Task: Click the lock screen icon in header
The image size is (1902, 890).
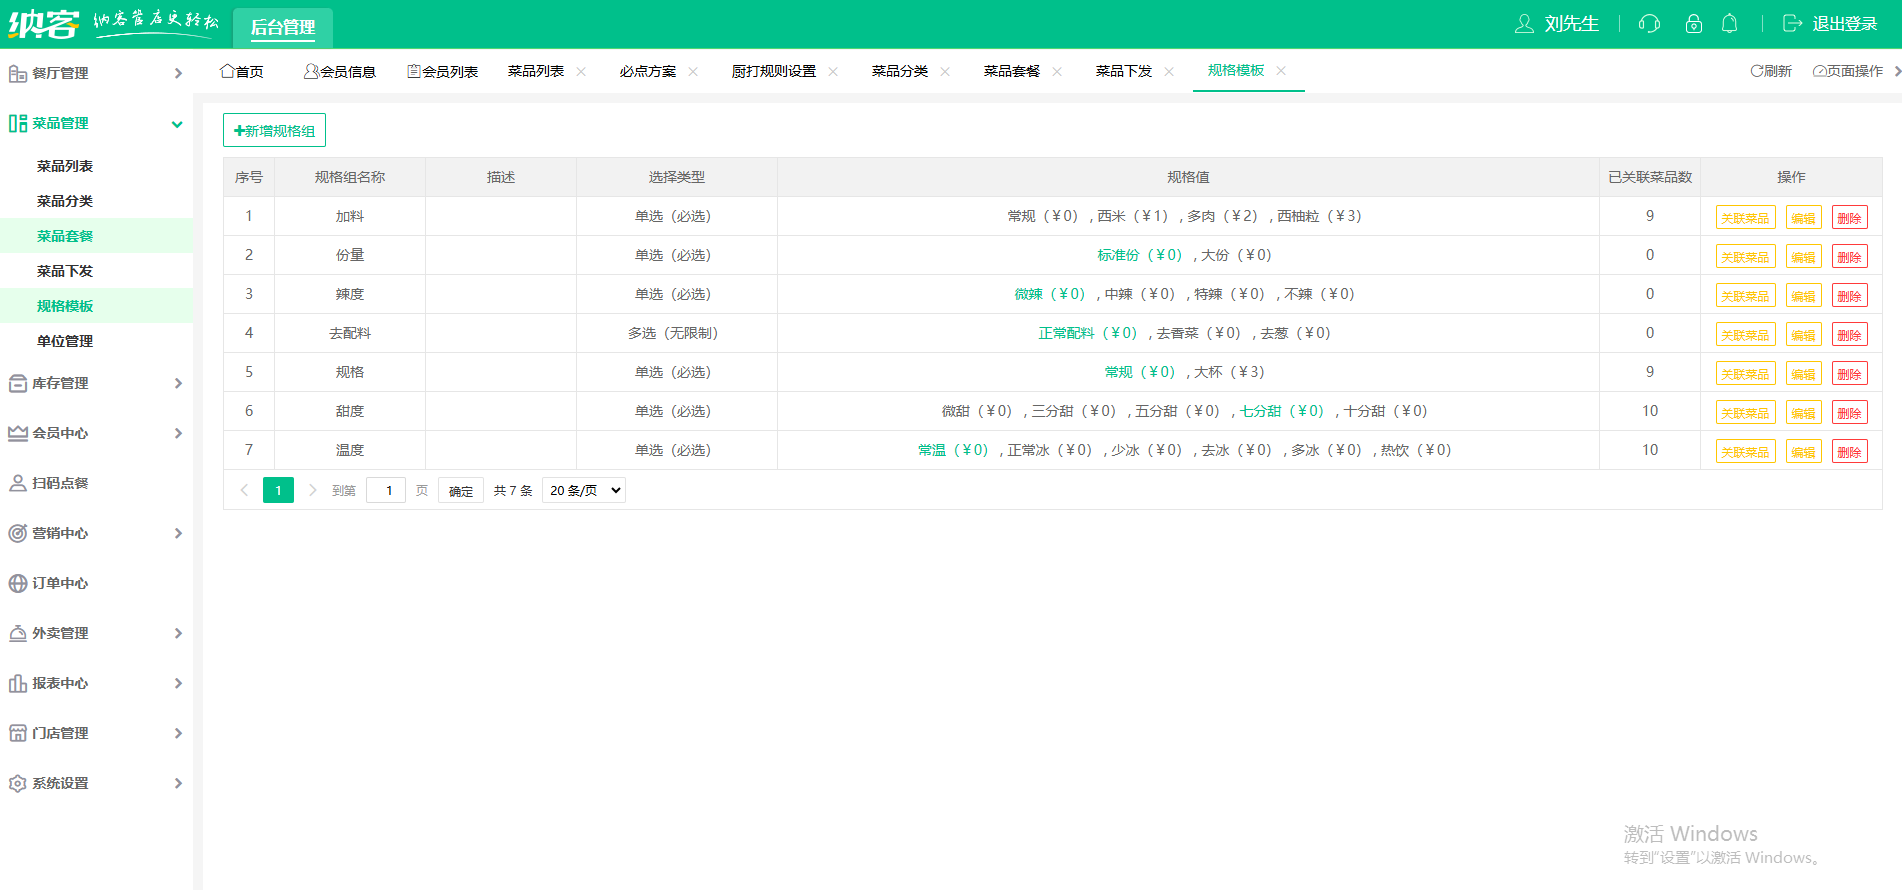Action: [1693, 24]
